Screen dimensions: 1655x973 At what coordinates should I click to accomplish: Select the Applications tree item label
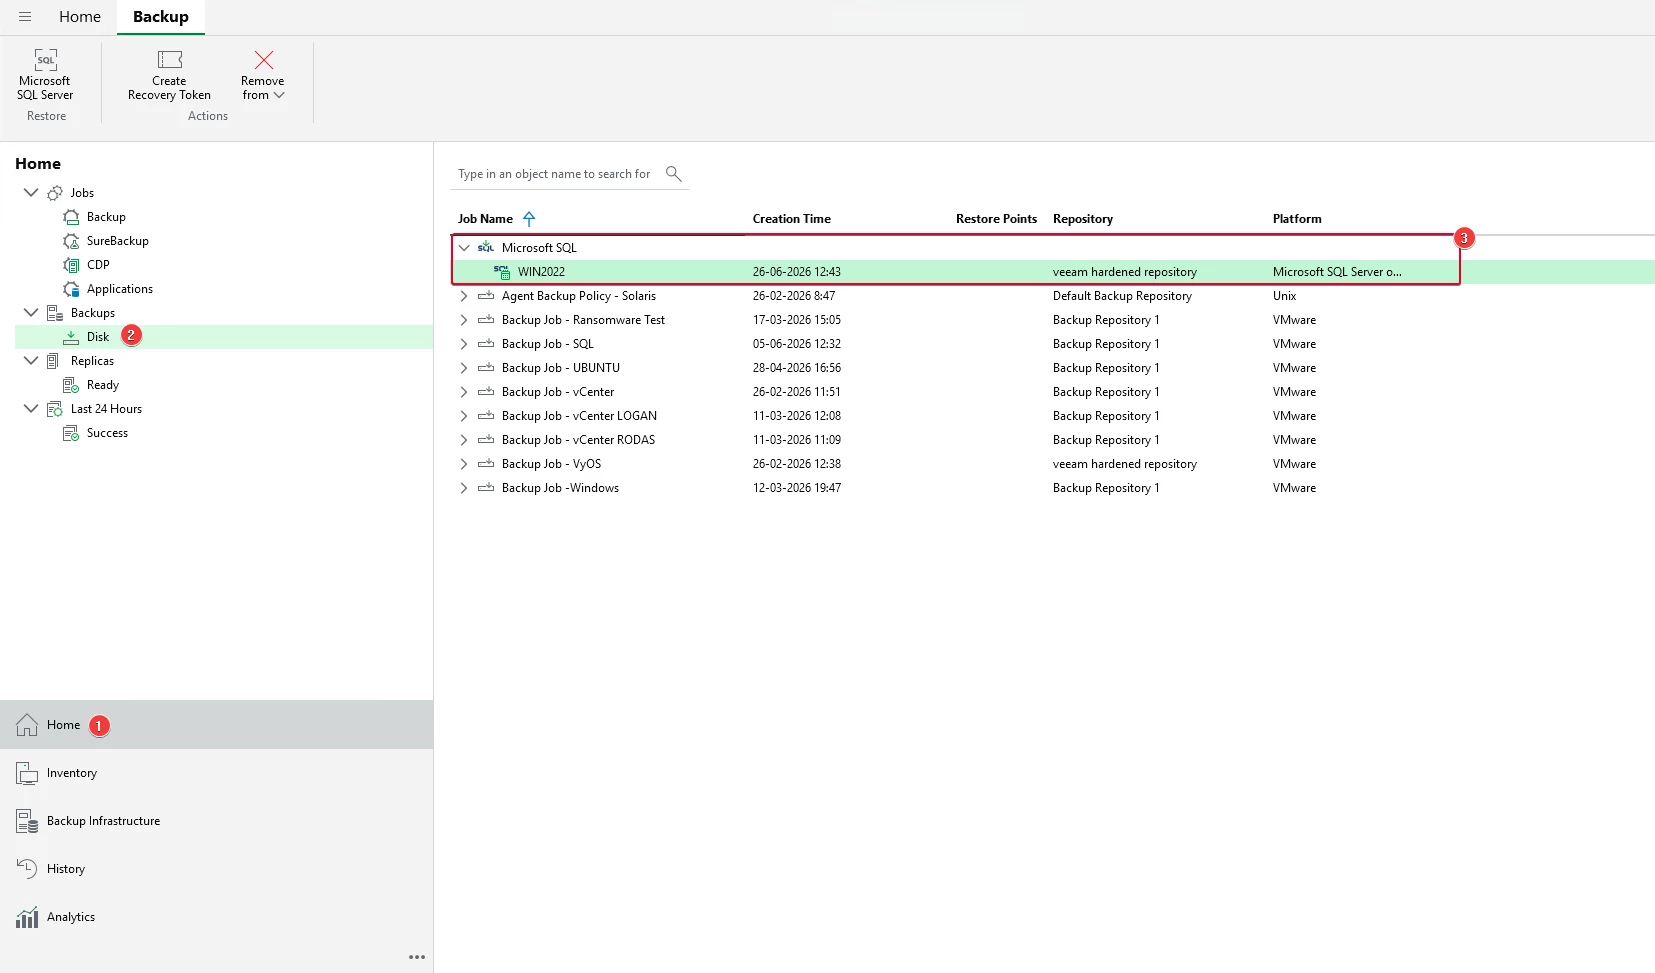pos(120,289)
